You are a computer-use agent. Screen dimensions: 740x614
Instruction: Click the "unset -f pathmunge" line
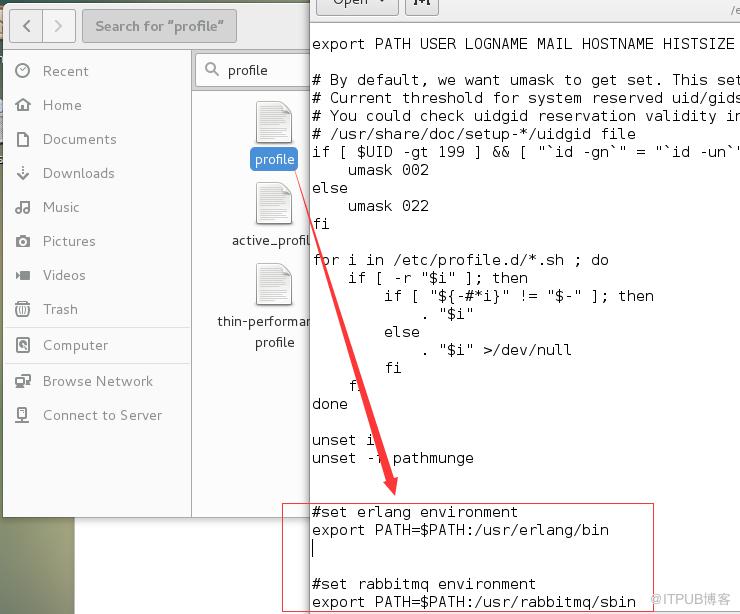(x=393, y=458)
